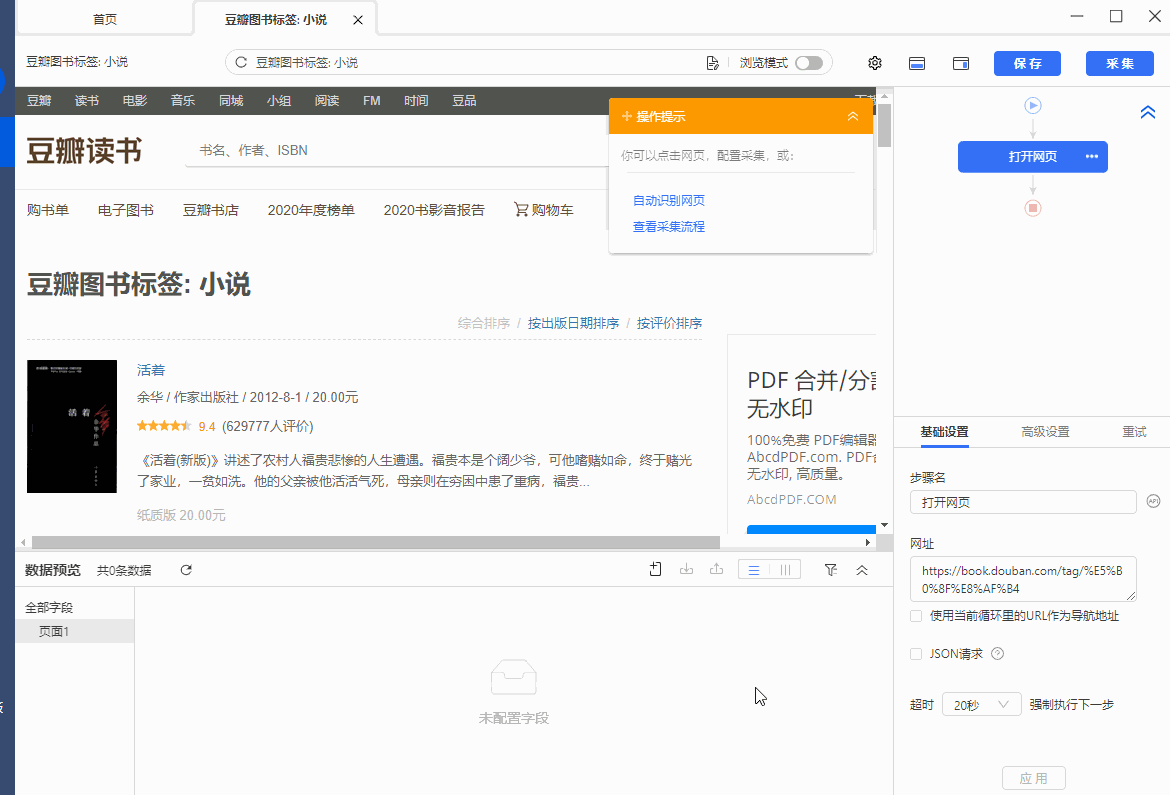Open settings via the gear icon

pyautogui.click(x=875, y=63)
